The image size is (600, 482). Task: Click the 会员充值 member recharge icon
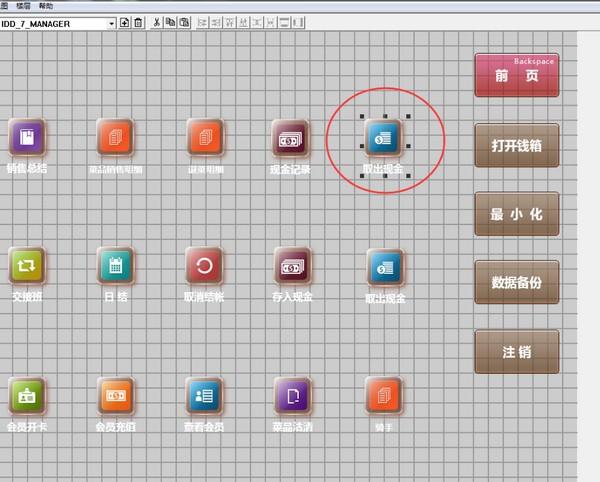point(116,395)
